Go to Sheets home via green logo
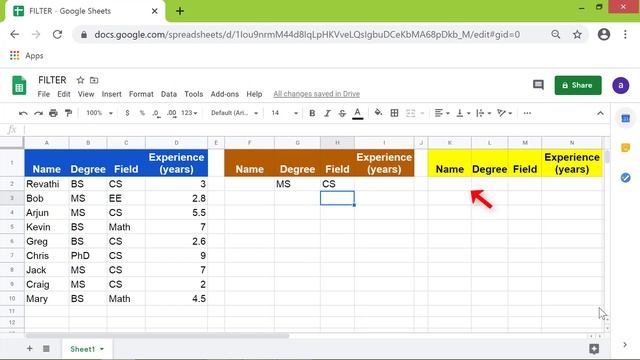 point(19,85)
